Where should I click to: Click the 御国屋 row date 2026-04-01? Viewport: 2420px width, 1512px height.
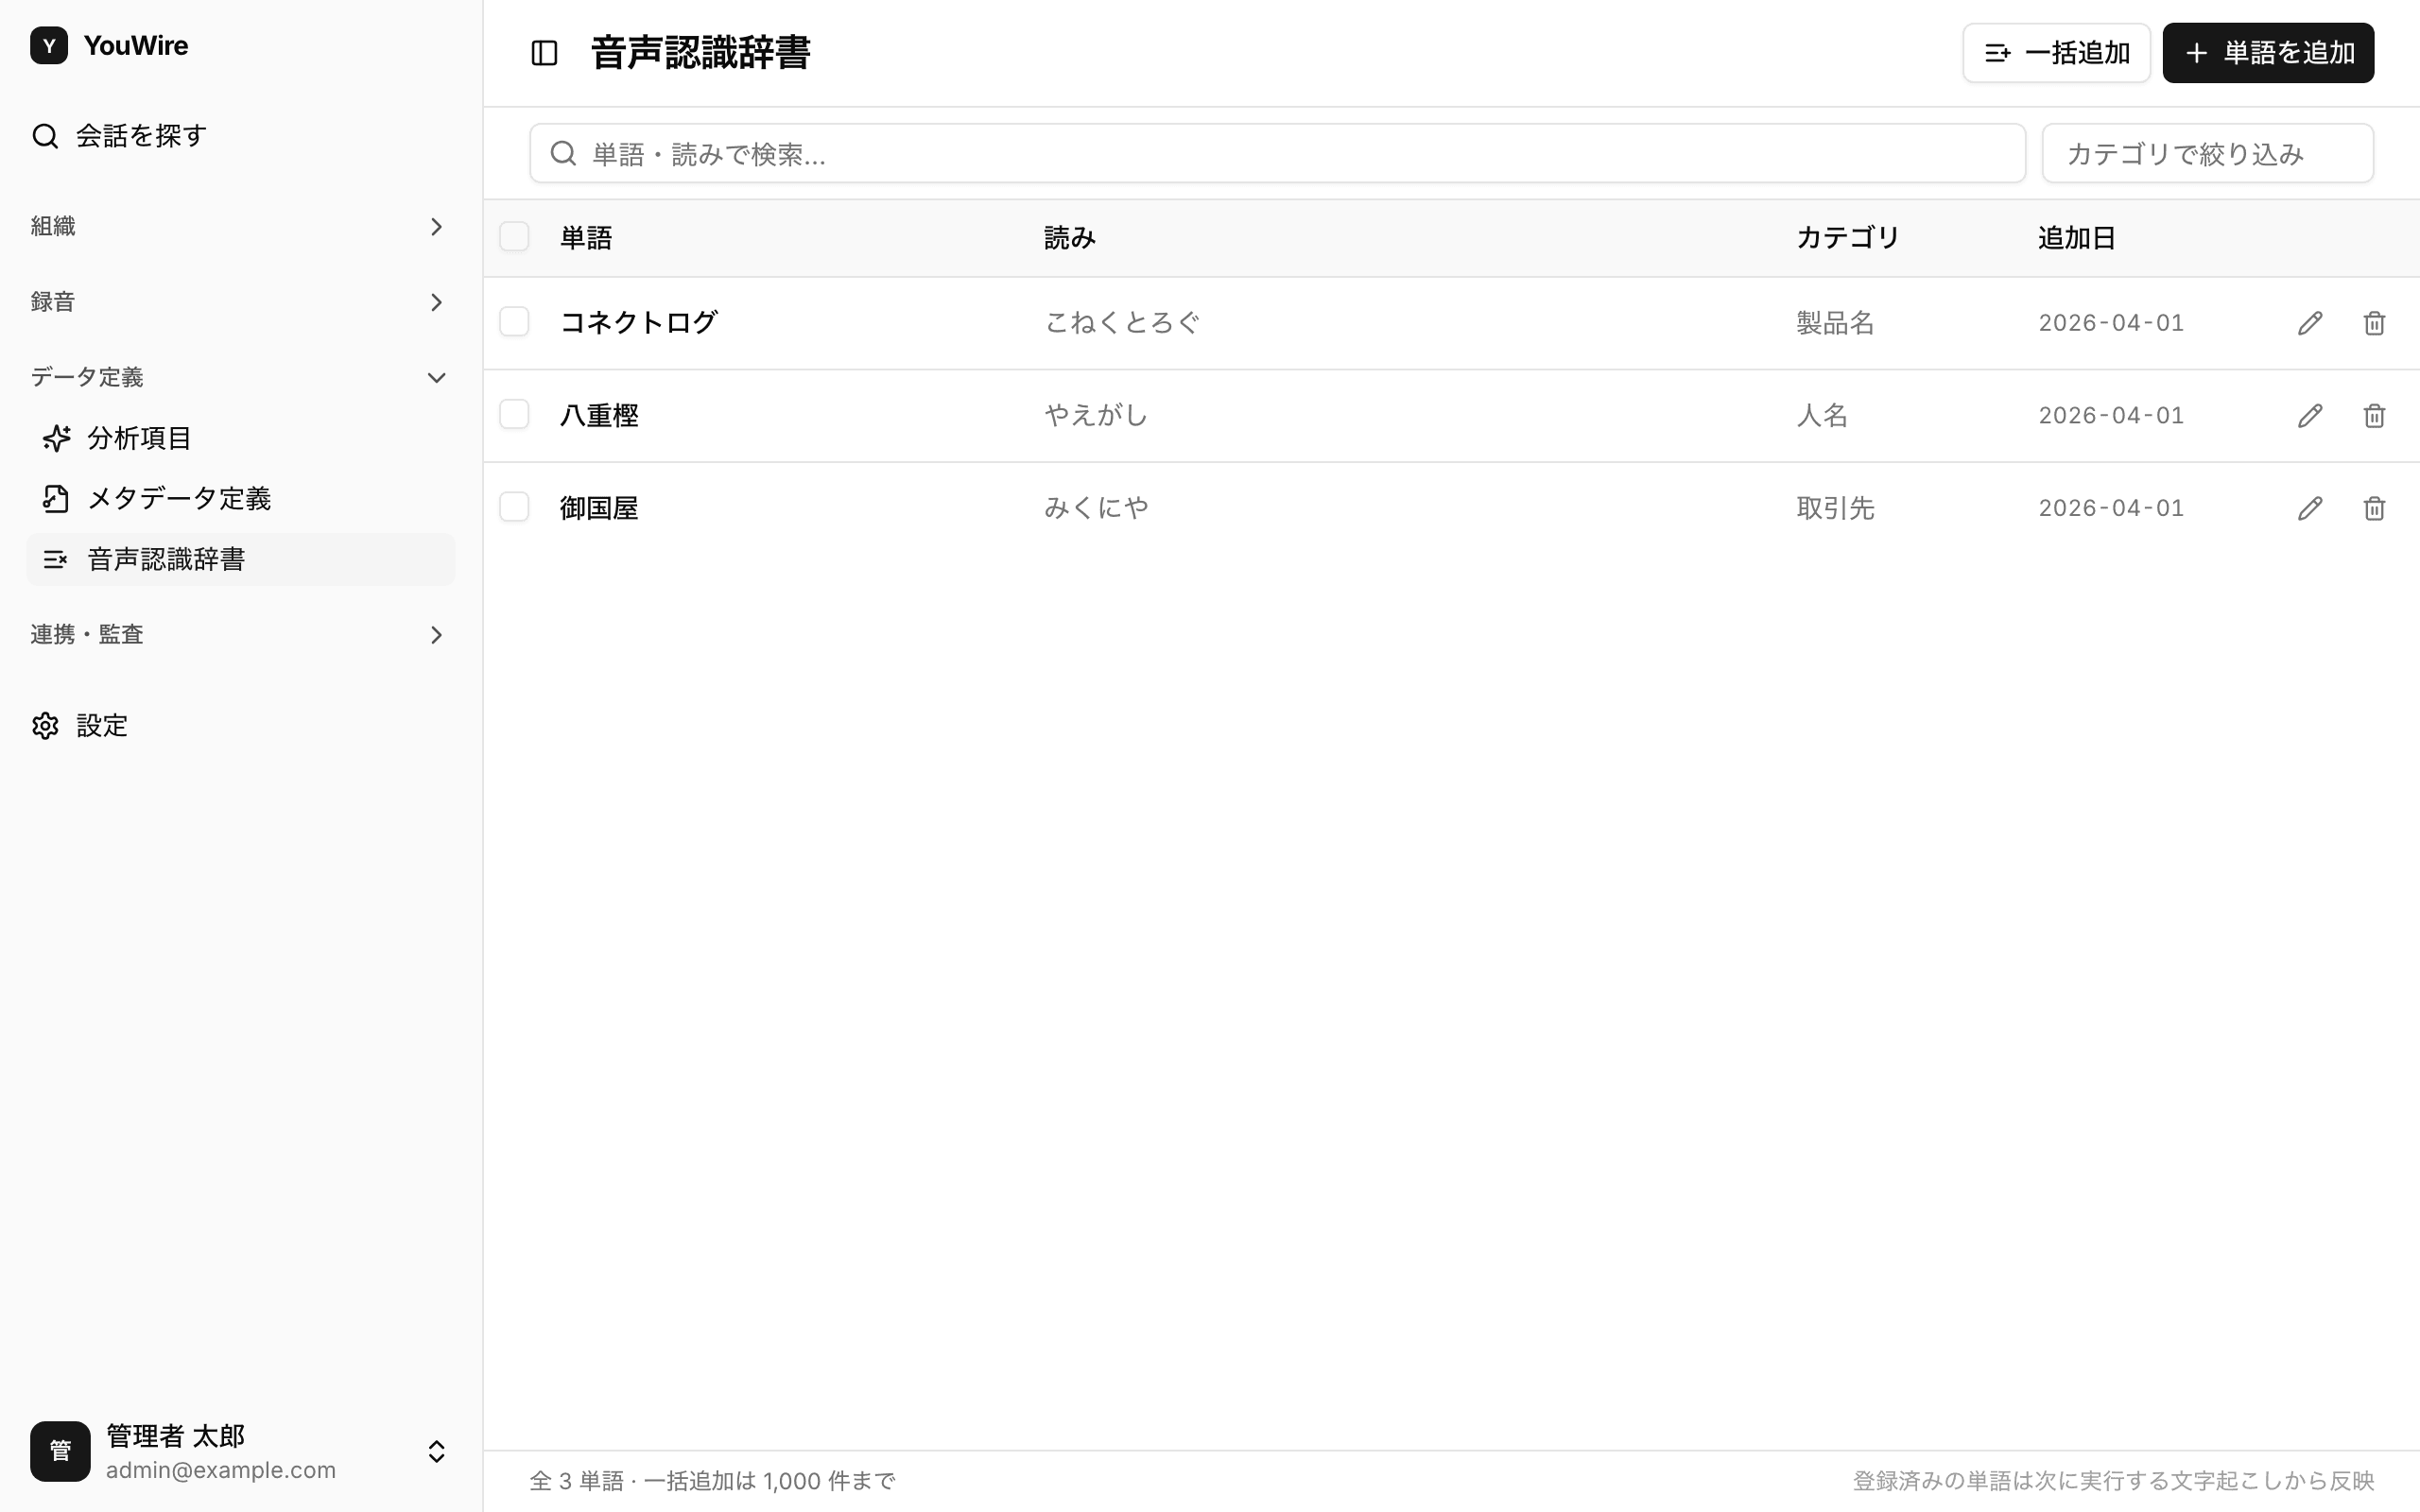(2111, 508)
